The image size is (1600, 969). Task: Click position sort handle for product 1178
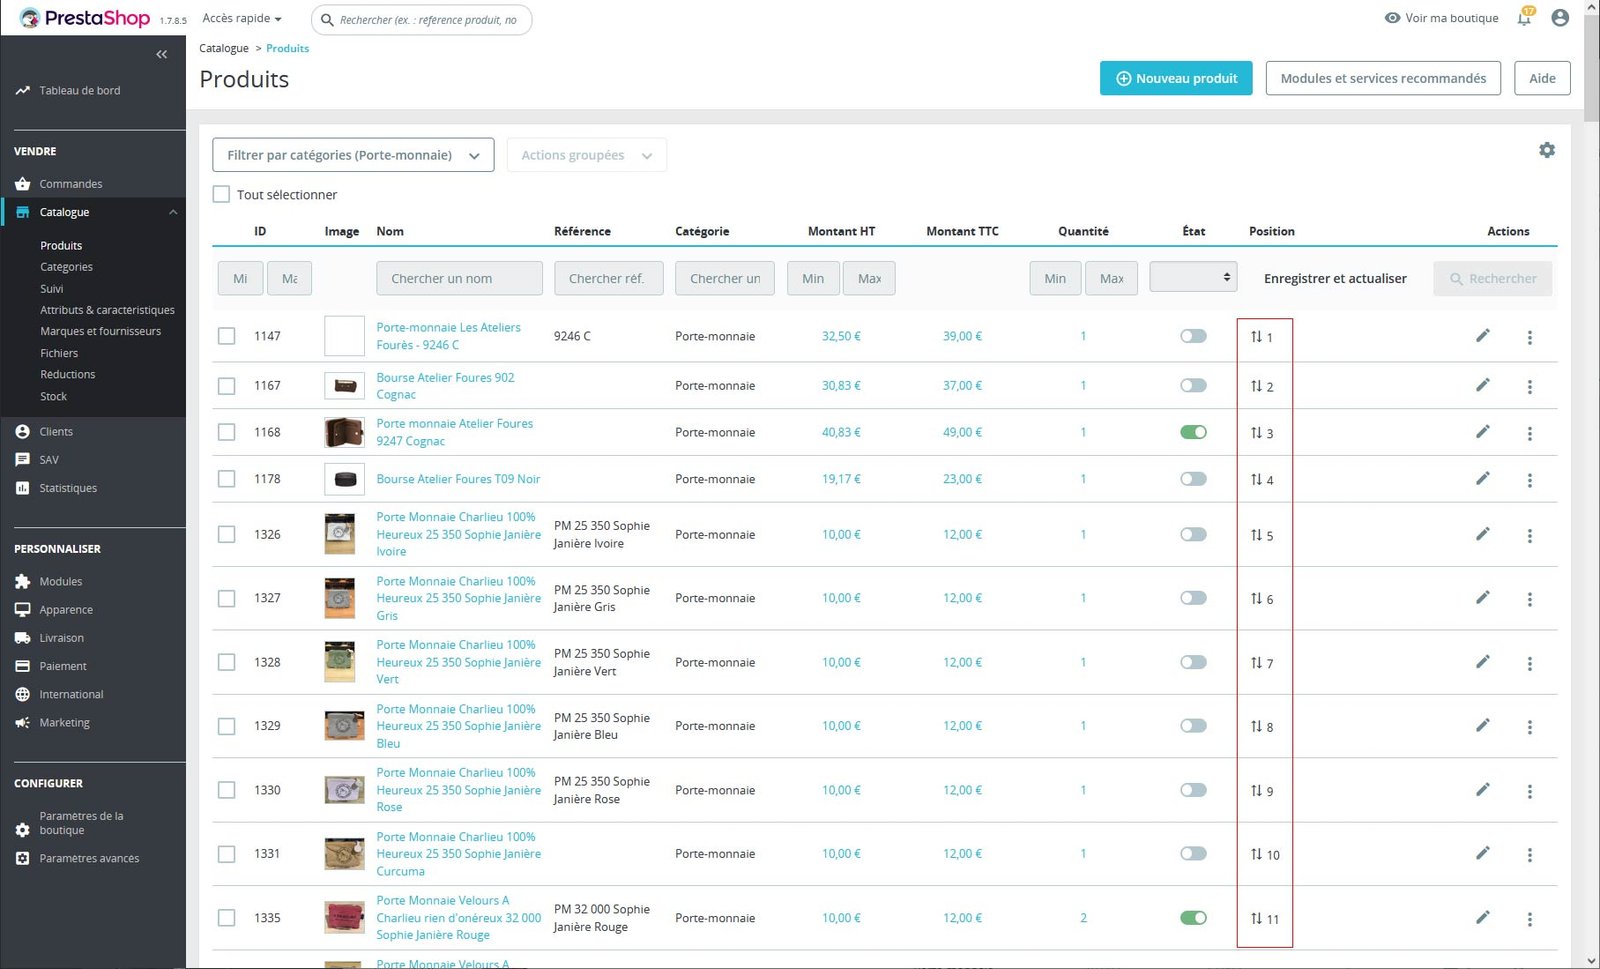tap(1256, 480)
